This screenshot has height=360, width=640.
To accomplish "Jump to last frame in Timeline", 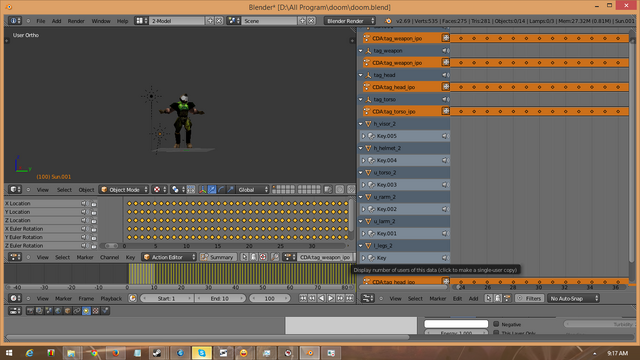I will (350, 298).
